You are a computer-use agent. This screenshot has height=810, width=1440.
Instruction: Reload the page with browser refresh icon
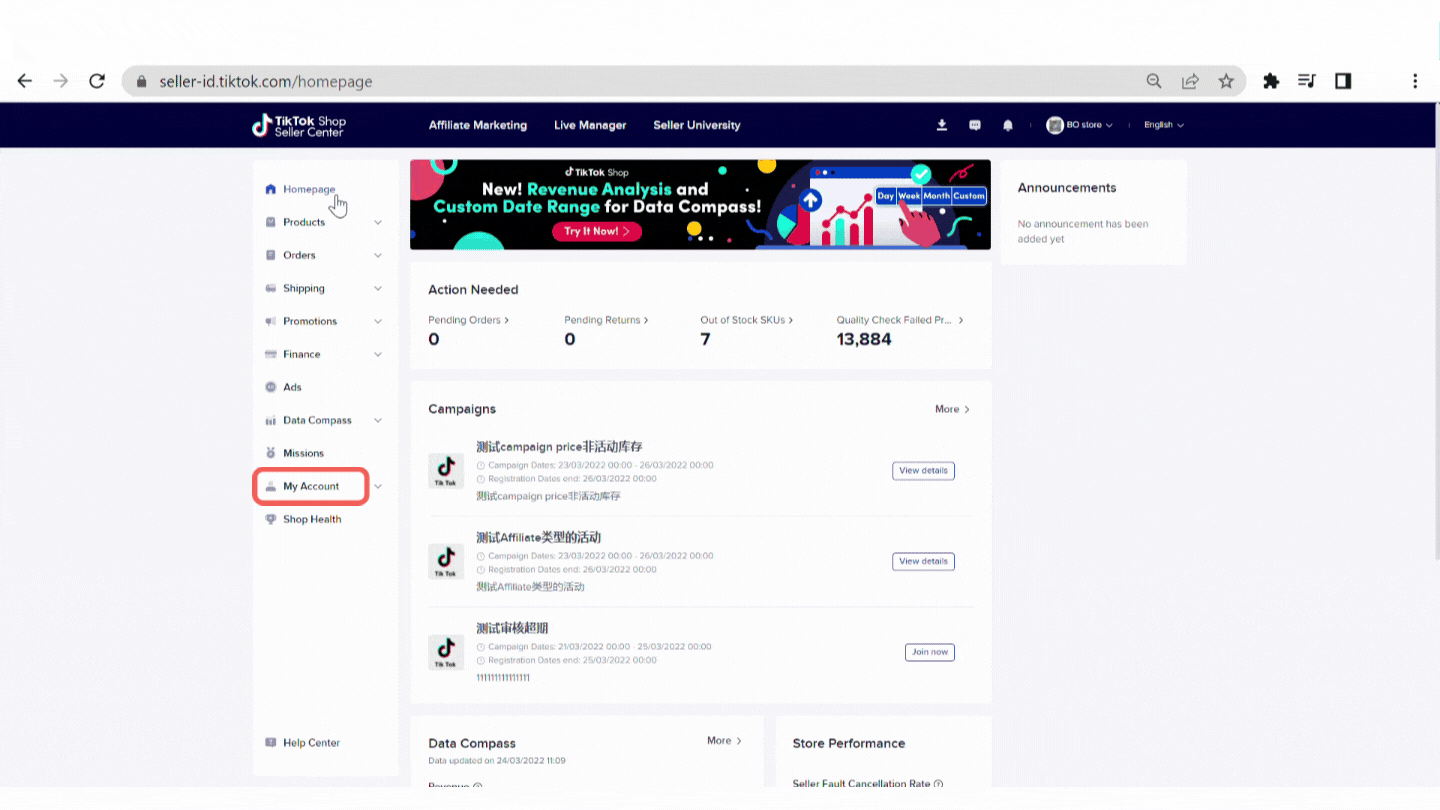pyautogui.click(x=97, y=81)
